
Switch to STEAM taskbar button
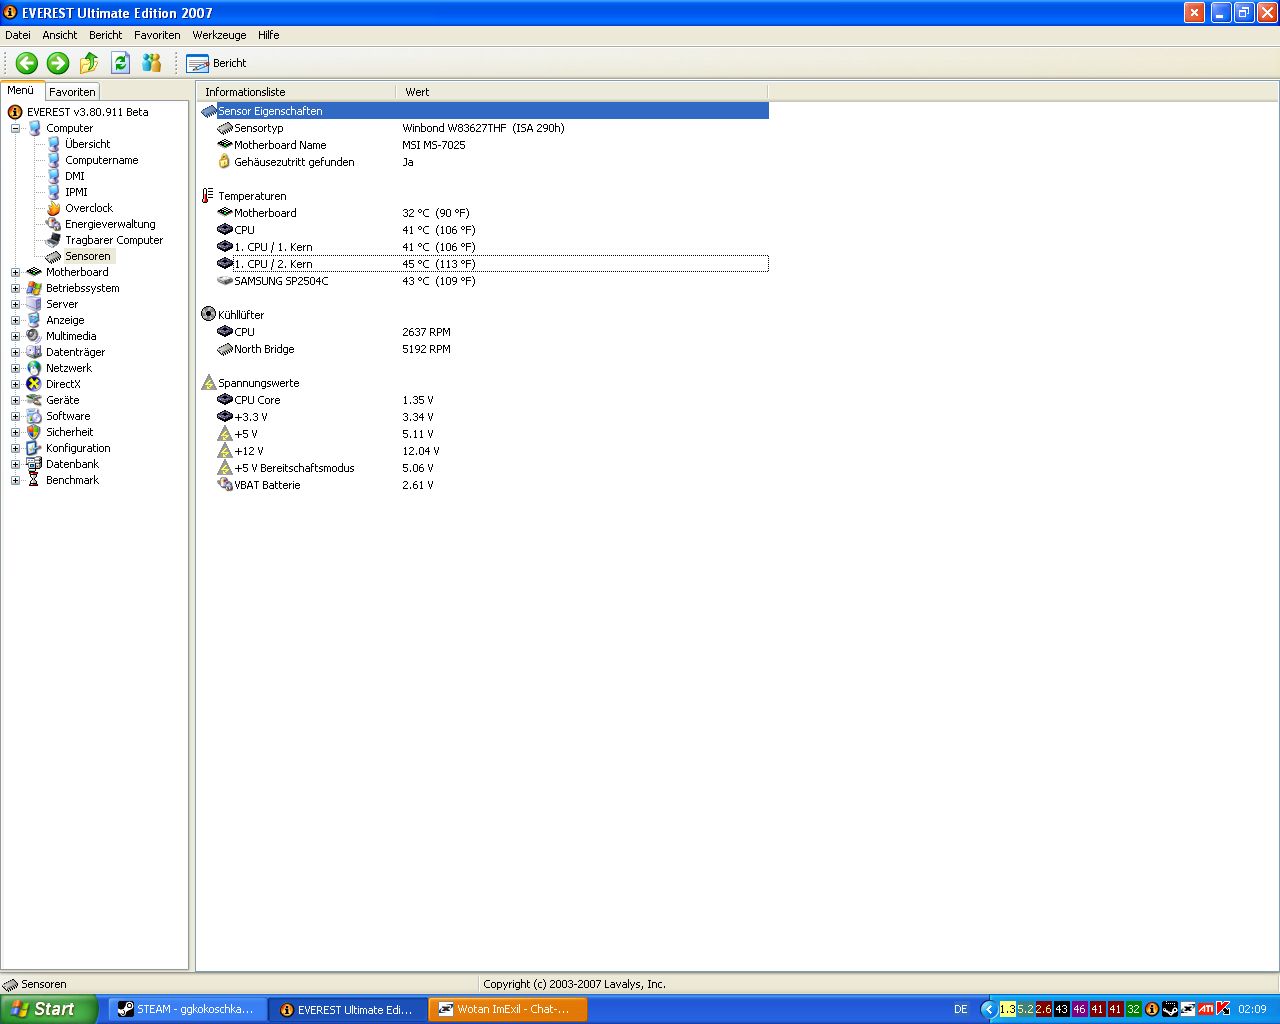(x=187, y=1009)
